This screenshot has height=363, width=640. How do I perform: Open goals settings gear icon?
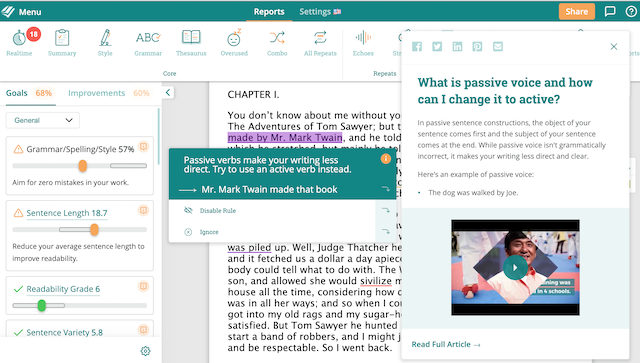tap(145, 351)
